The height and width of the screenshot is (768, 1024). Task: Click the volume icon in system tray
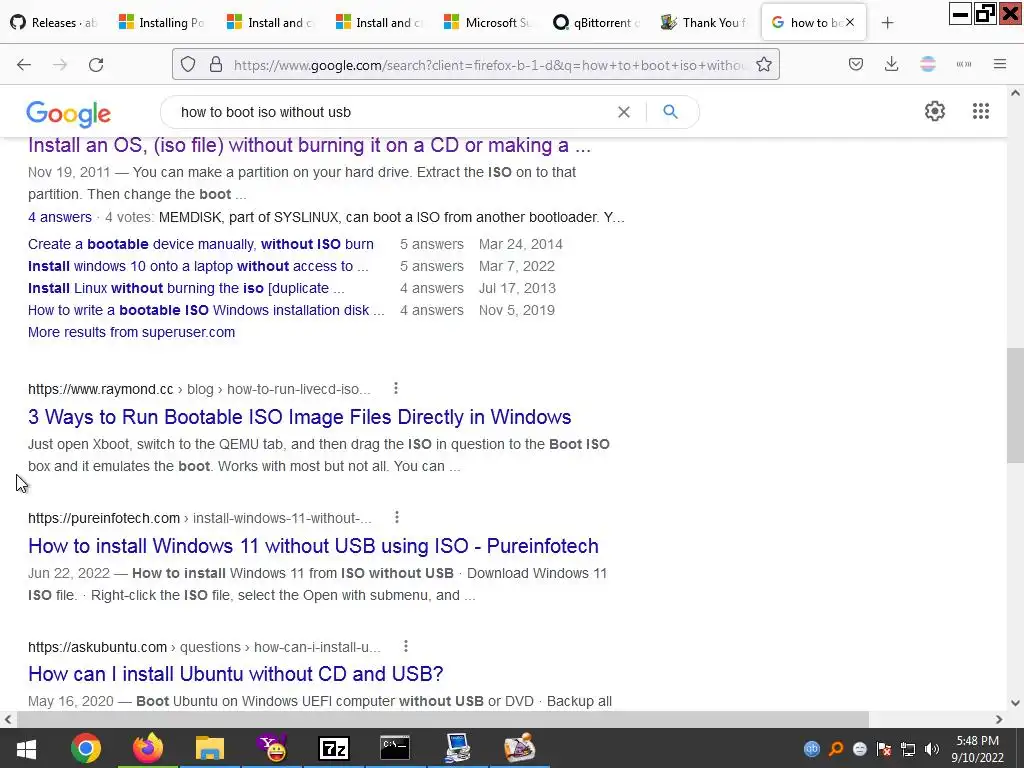(x=932, y=749)
